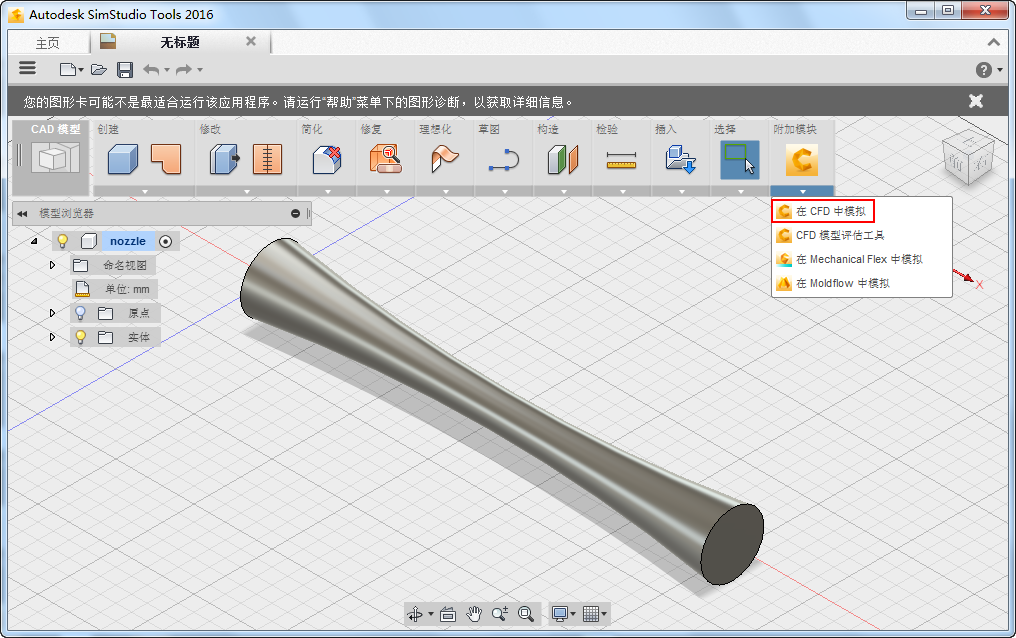This screenshot has width=1016, height=638.
Task: Select the orange sheet create tool
Action: (166, 159)
